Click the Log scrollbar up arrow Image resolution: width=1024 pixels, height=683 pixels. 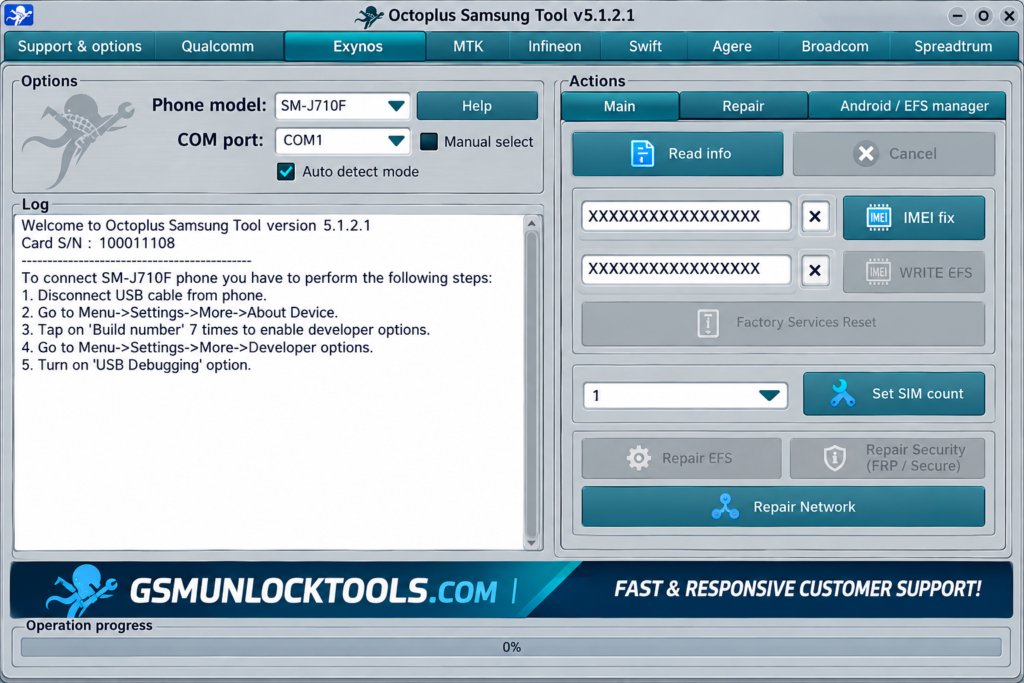point(532,223)
